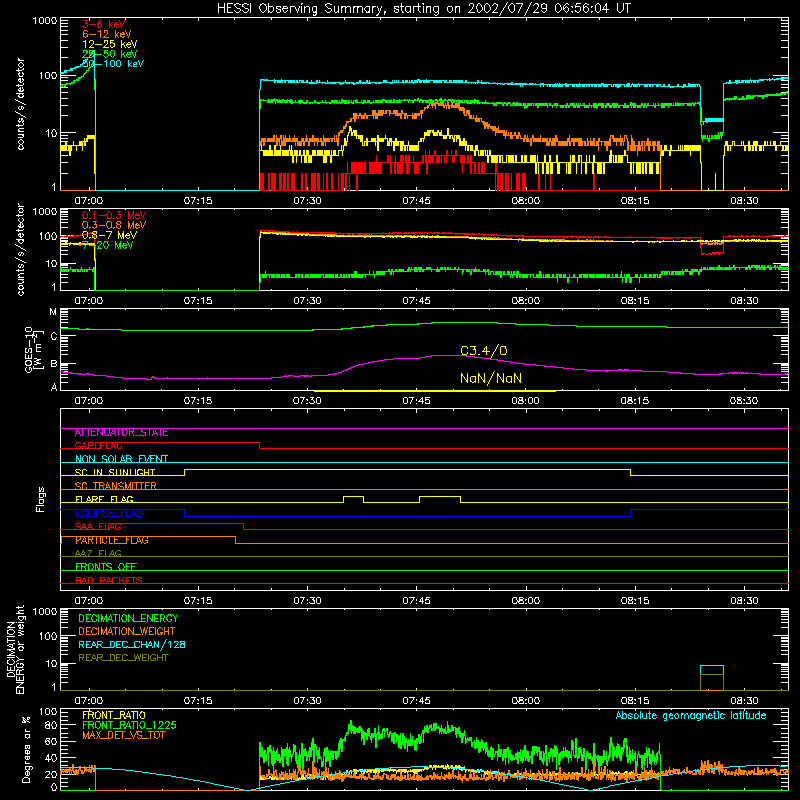Select the red "3-6 keV" legend label
The height and width of the screenshot is (800, 800).
point(104,24)
